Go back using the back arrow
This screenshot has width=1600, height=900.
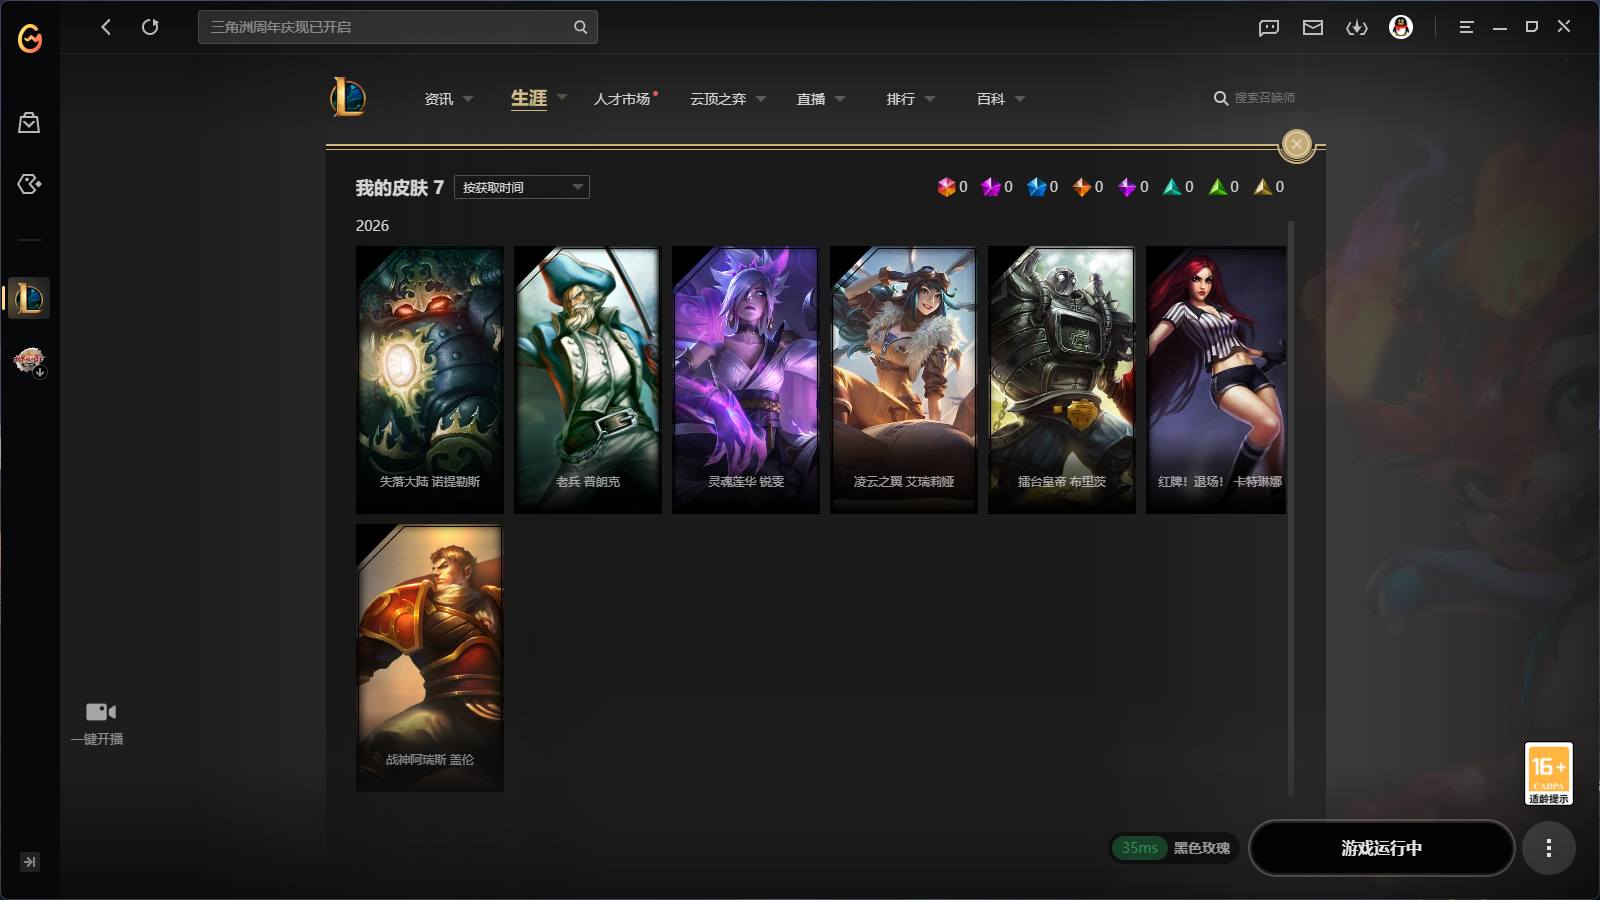106,27
